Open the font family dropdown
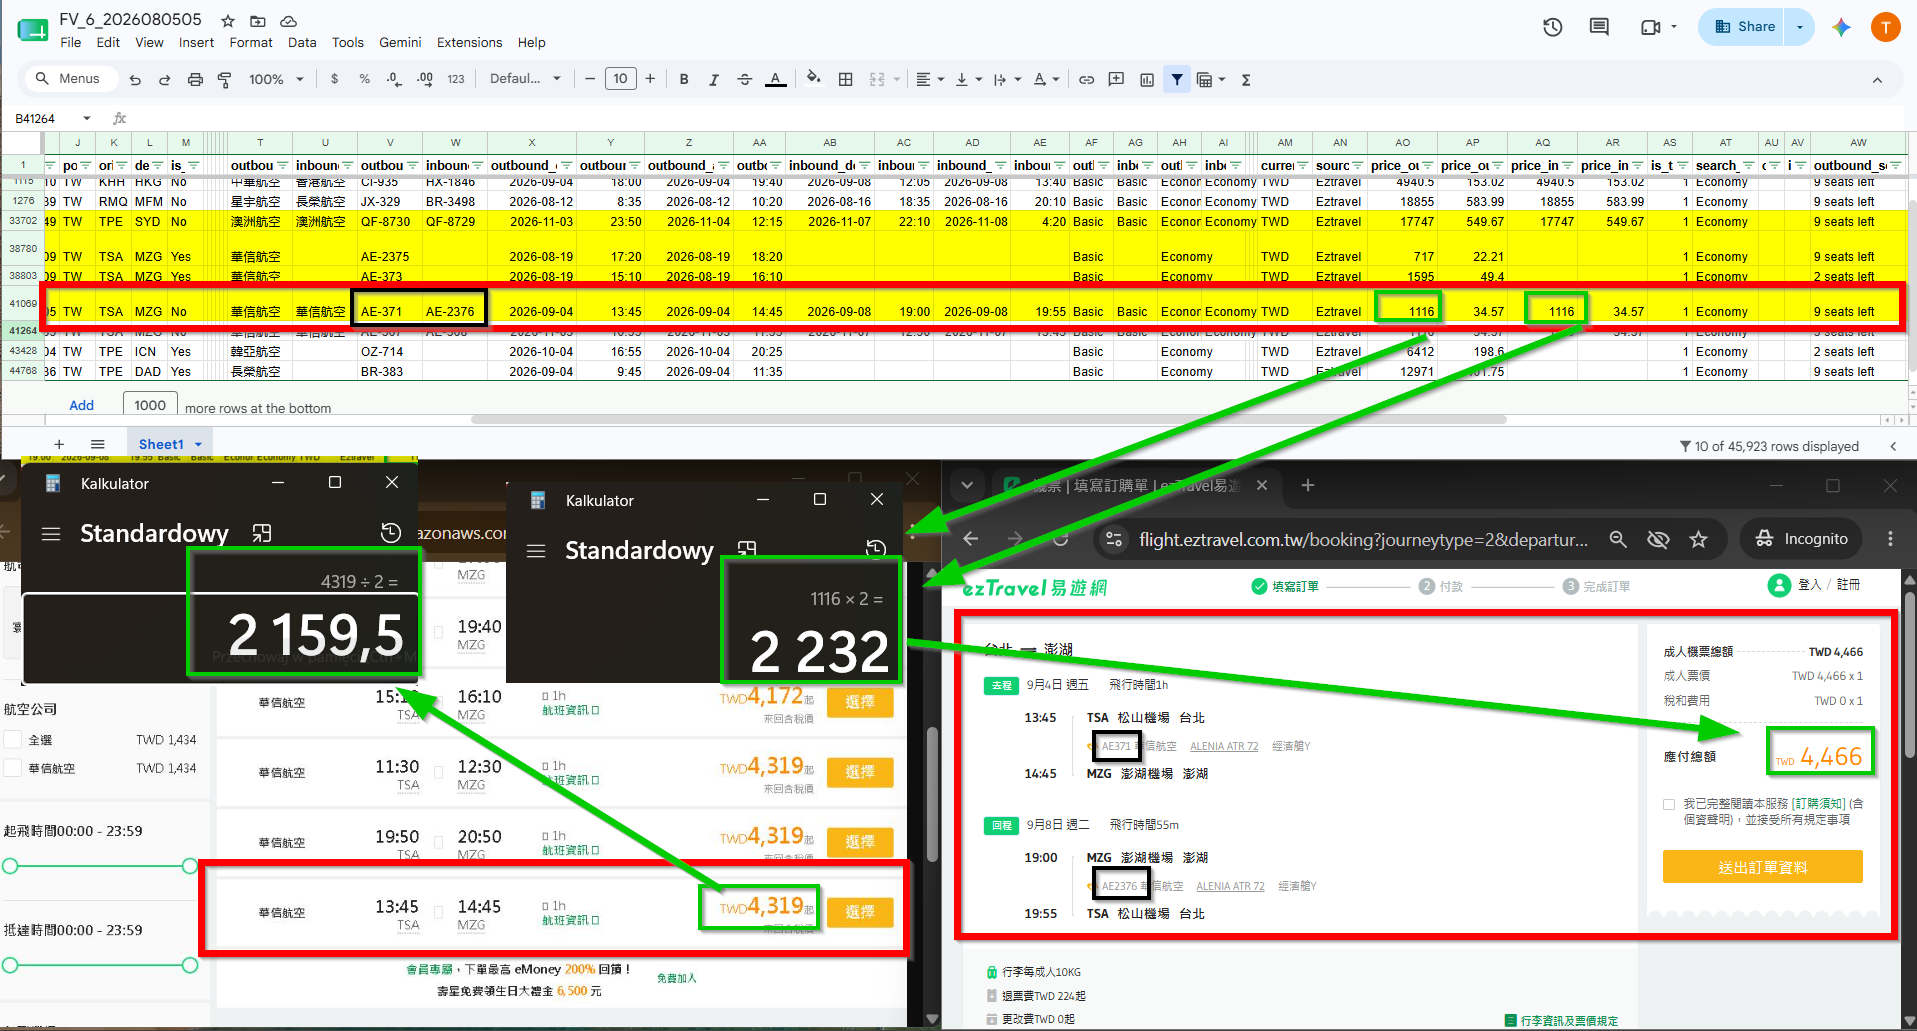 coord(526,79)
